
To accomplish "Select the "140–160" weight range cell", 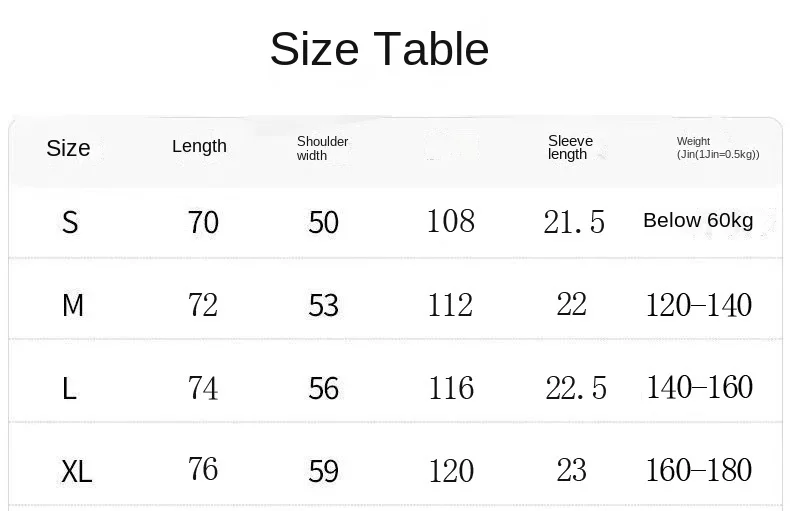I will (699, 387).
